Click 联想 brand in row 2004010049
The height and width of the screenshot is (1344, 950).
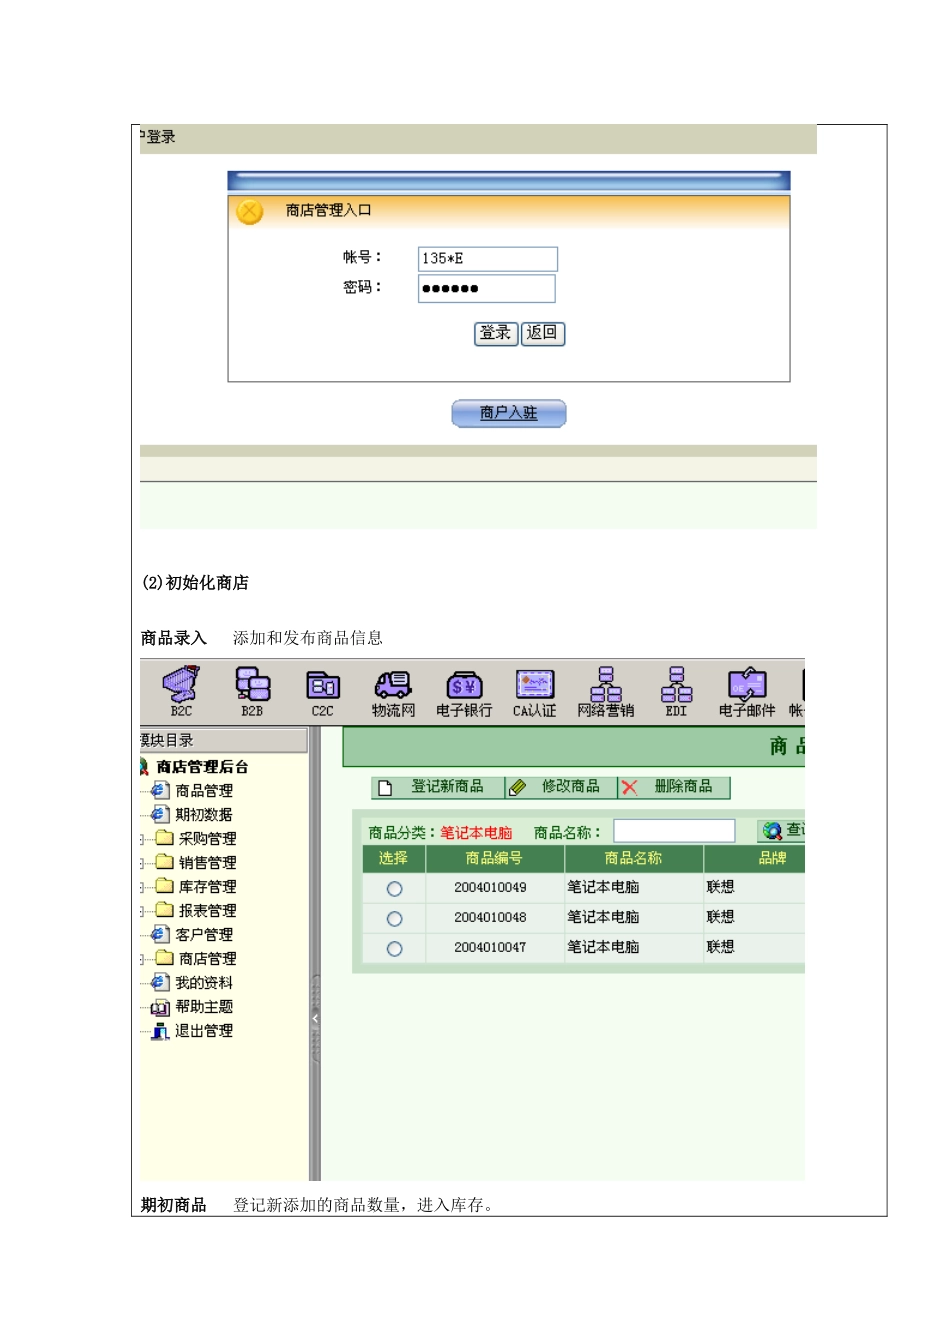click(720, 887)
